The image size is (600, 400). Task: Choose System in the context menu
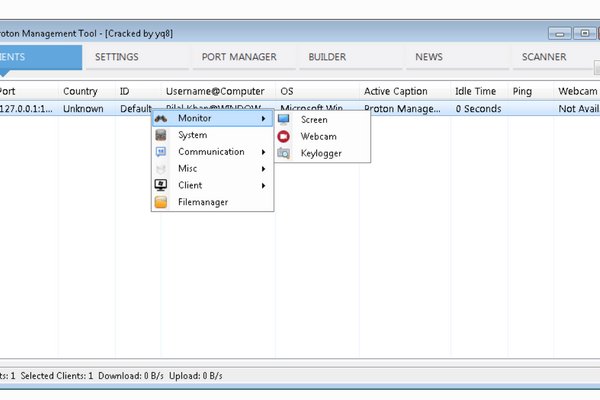(x=213, y=135)
